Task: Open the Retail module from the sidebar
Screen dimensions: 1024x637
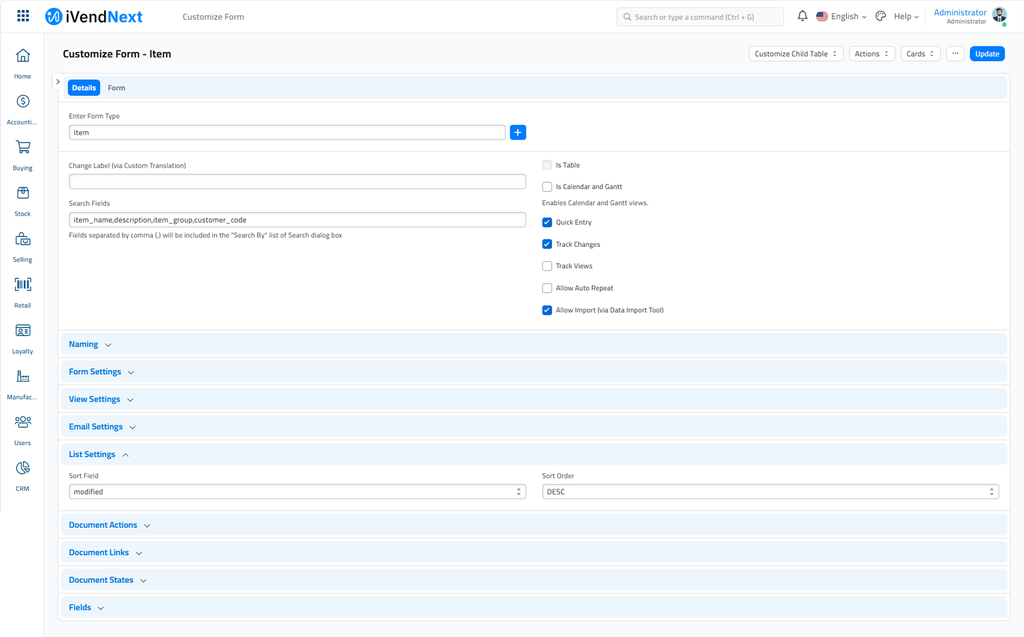Action: tap(22, 288)
